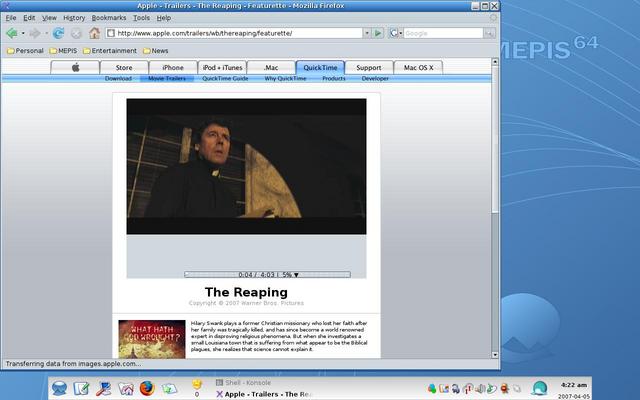Open the search engine selector dropdown
Viewport: 640px width, 400px height.
click(396, 33)
